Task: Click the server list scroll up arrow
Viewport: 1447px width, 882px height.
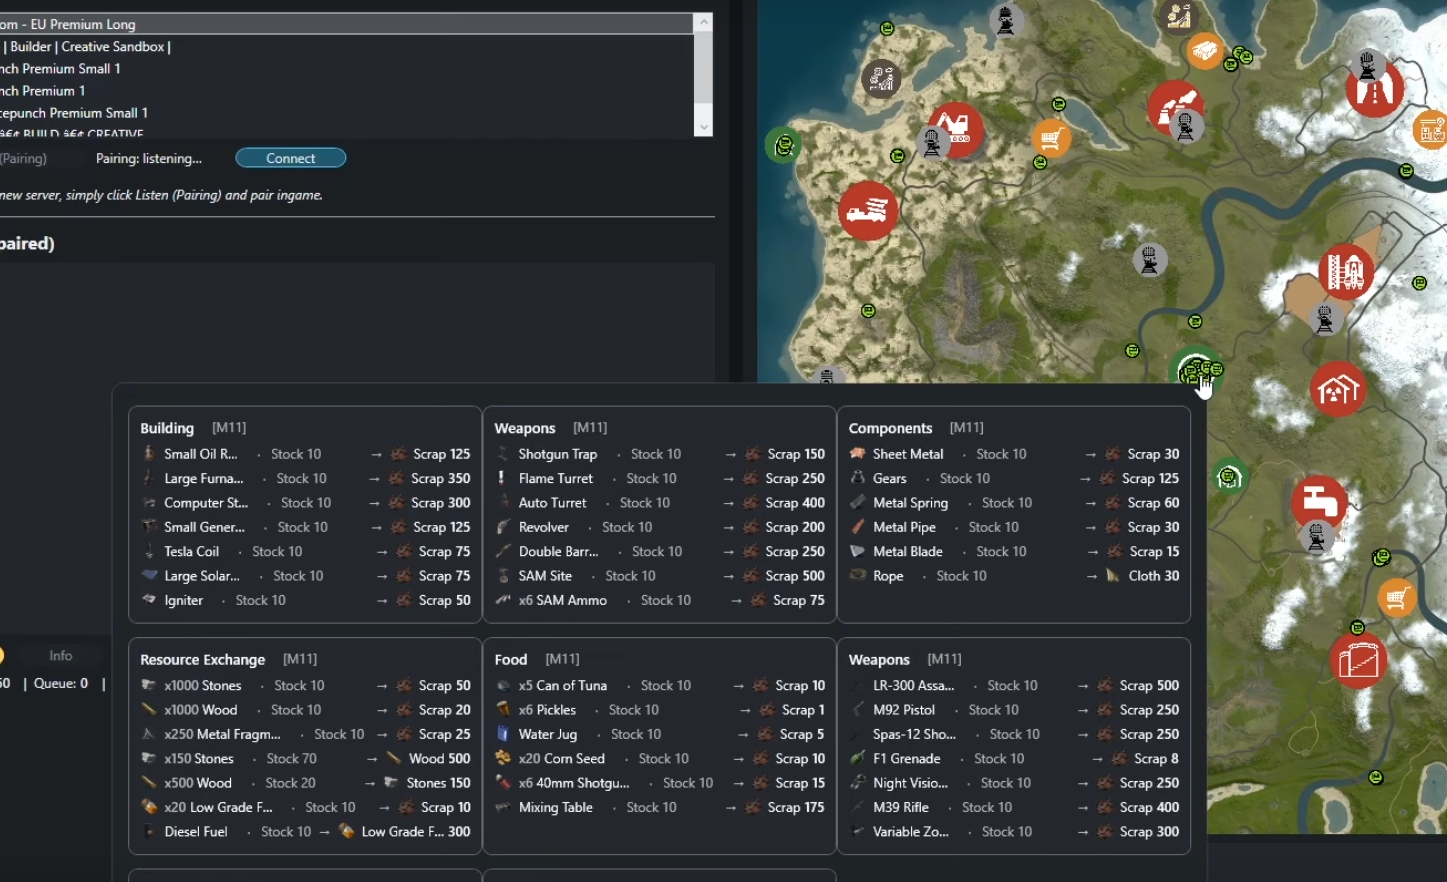Action: pyautogui.click(x=704, y=22)
